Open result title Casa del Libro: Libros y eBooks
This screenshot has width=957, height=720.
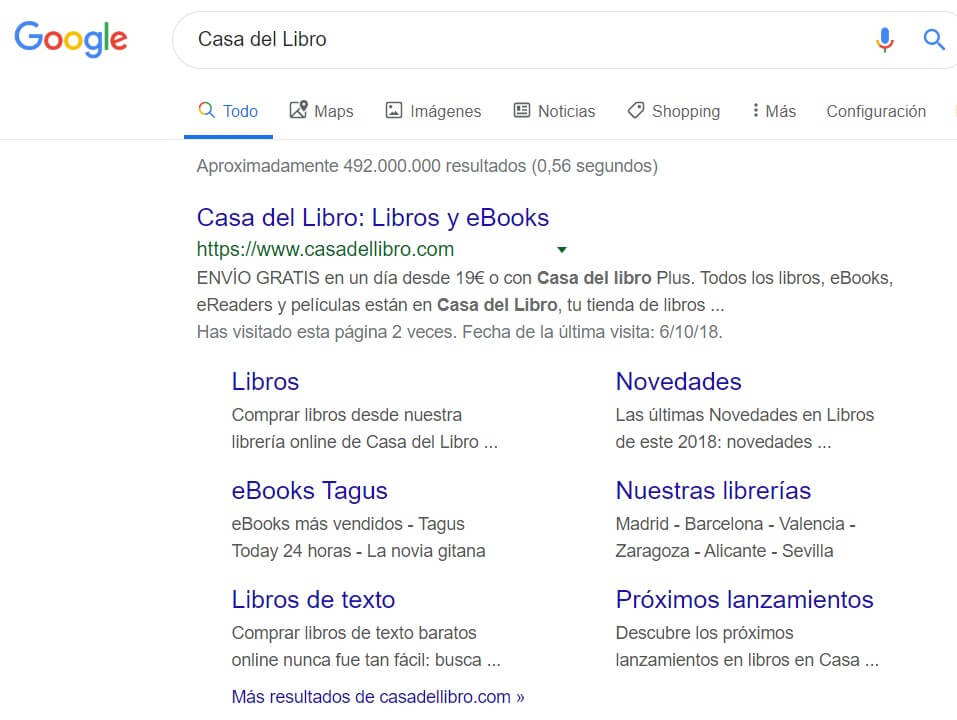click(x=373, y=218)
